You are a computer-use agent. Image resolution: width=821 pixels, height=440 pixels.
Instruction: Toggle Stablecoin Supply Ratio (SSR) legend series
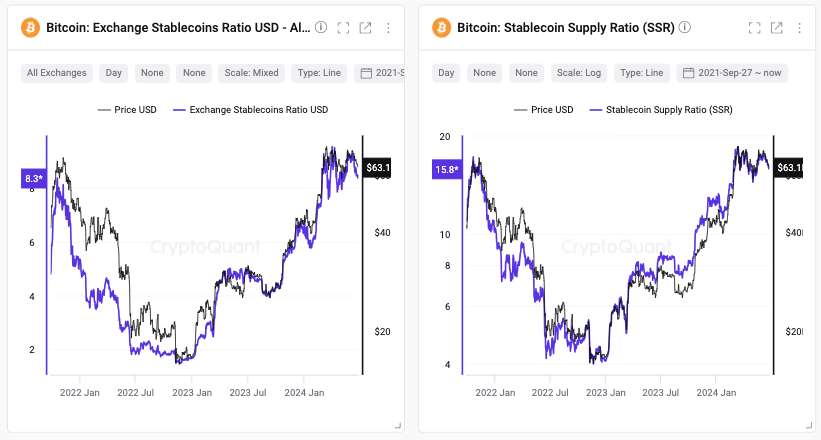(660, 109)
